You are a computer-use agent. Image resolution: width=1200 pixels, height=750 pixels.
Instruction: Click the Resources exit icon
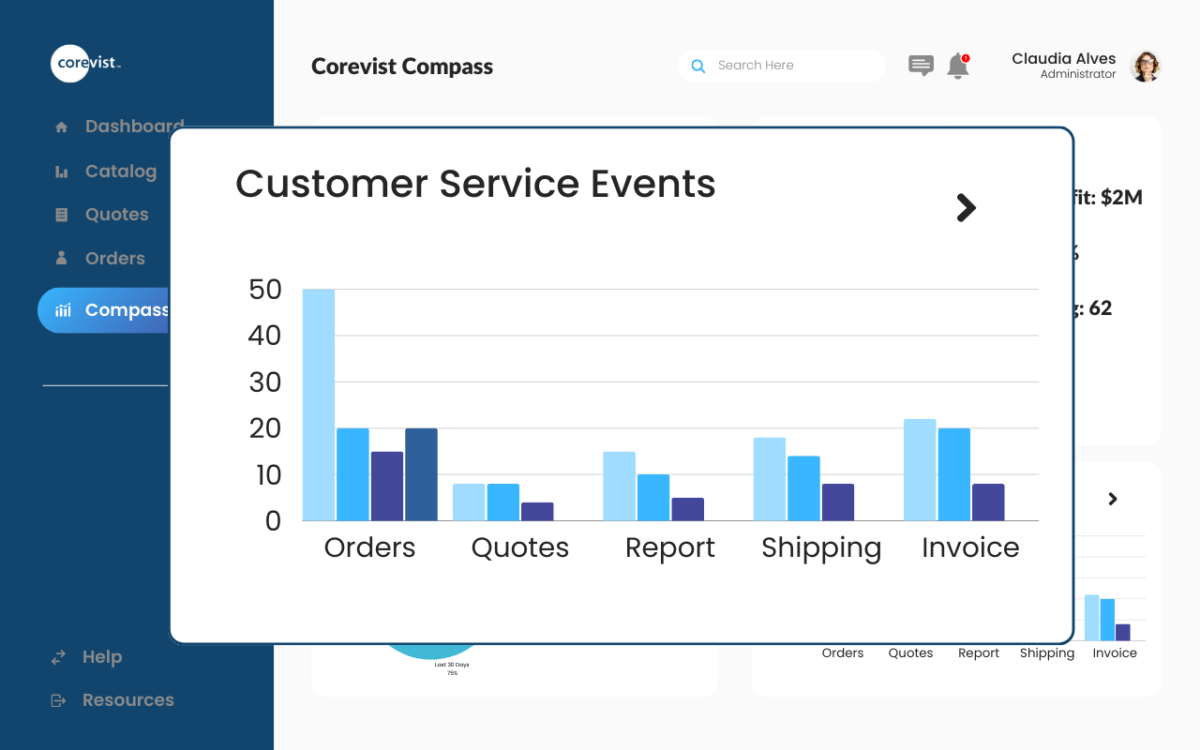tap(58, 700)
